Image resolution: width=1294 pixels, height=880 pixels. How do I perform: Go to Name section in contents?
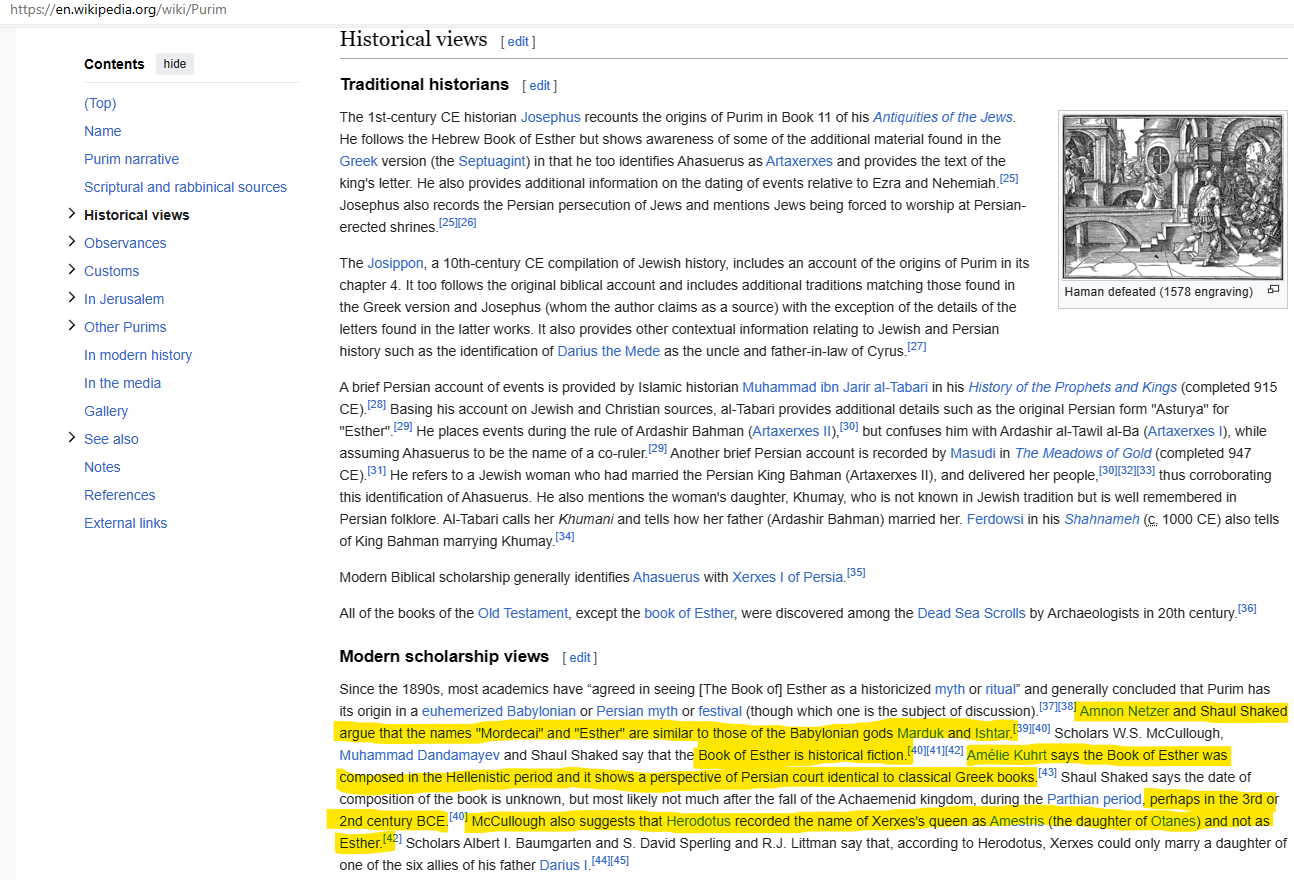[103, 131]
